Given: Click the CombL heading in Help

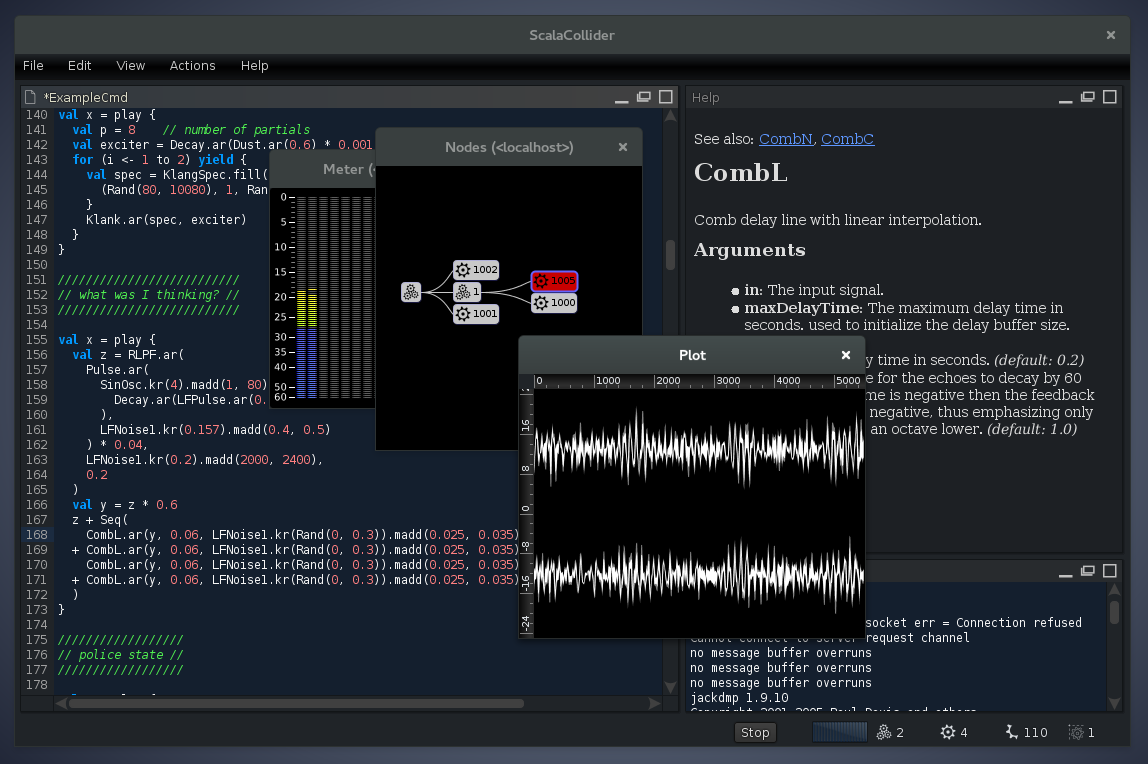Looking at the screenshot, I should [x=740, y=173].
